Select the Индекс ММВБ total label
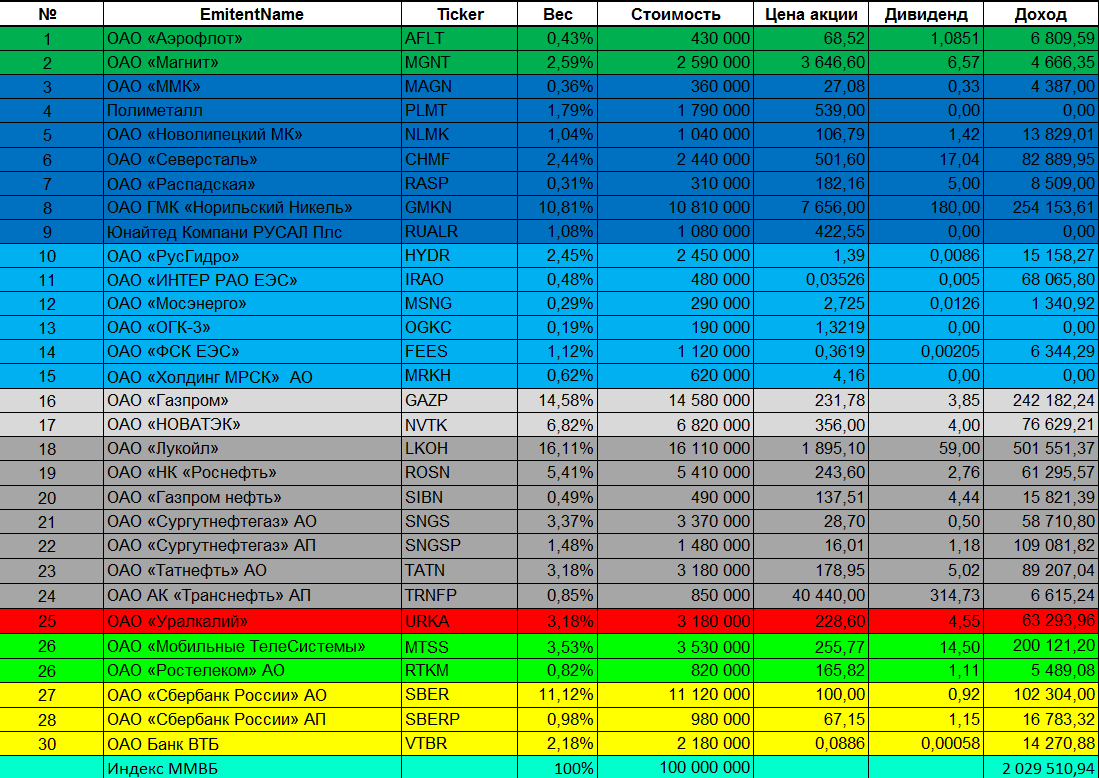The image size is (1099, 778). [252, 767]
